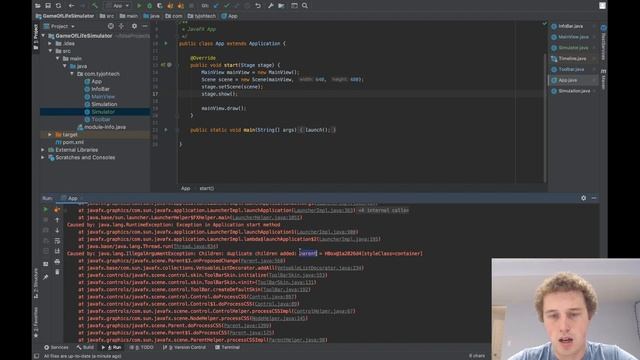The height and width of the screenshot is (360, 640).
Task: Select pom.xml in project tree
Action: tap(70, 142)
